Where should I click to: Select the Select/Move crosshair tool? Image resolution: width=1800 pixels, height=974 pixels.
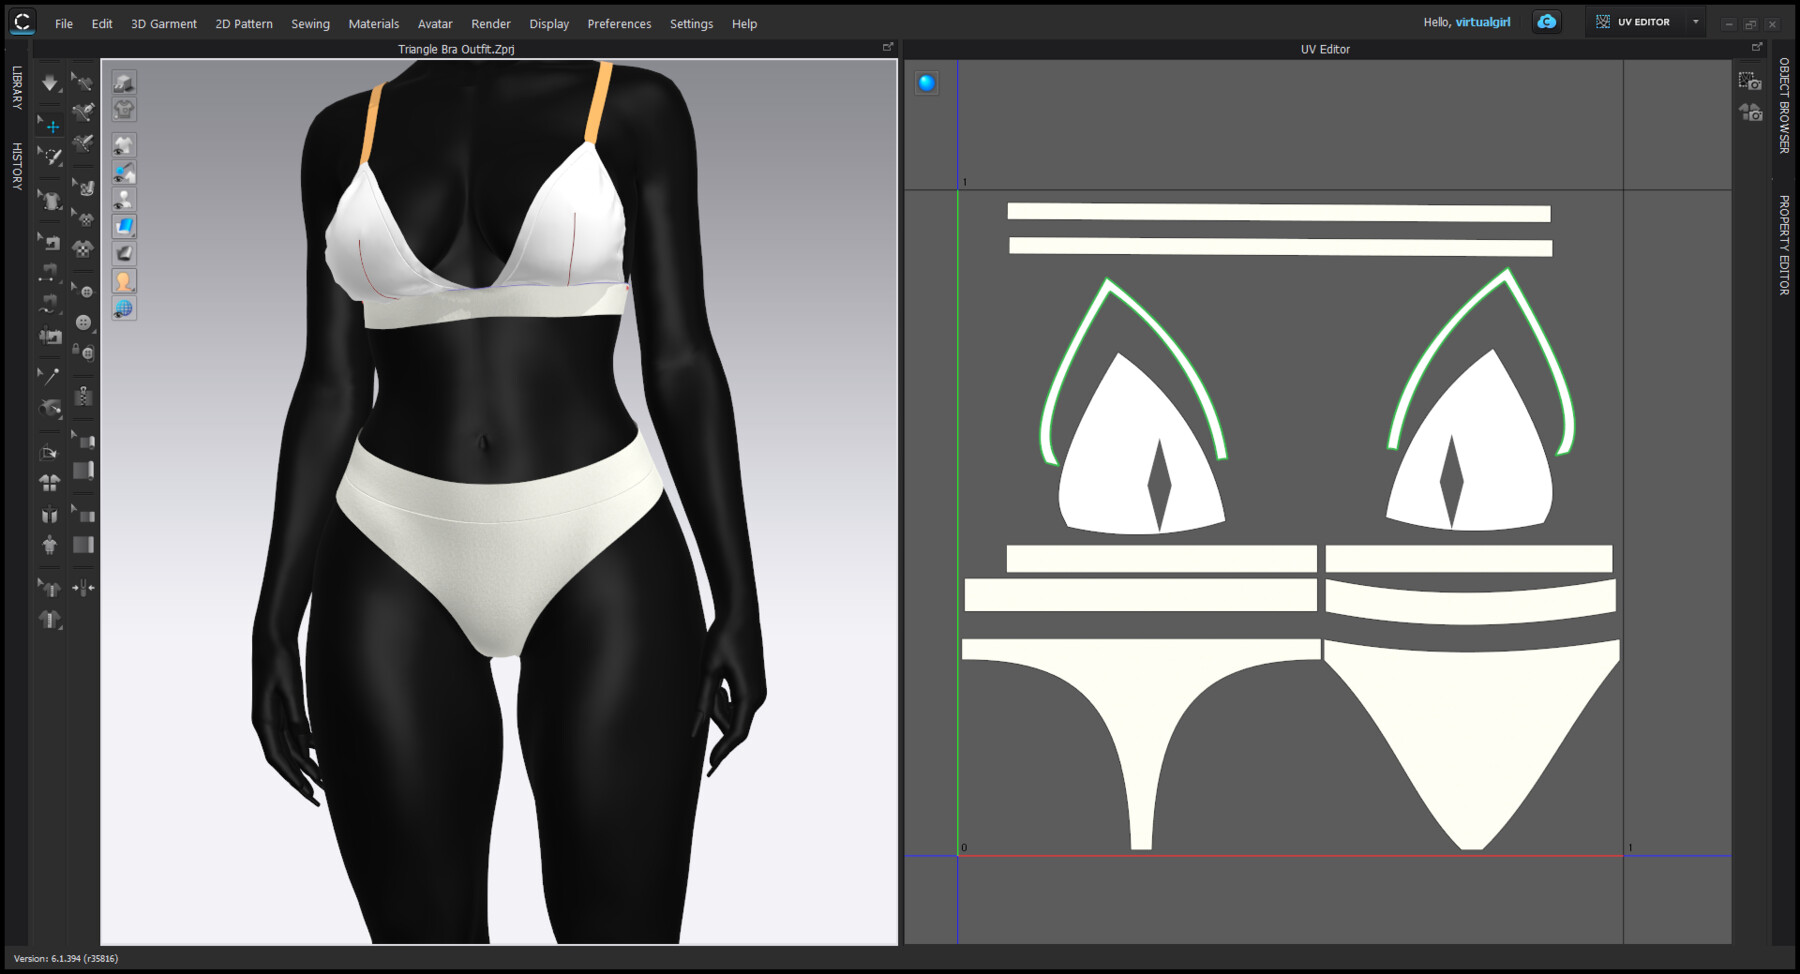click(x=50, y=126)
